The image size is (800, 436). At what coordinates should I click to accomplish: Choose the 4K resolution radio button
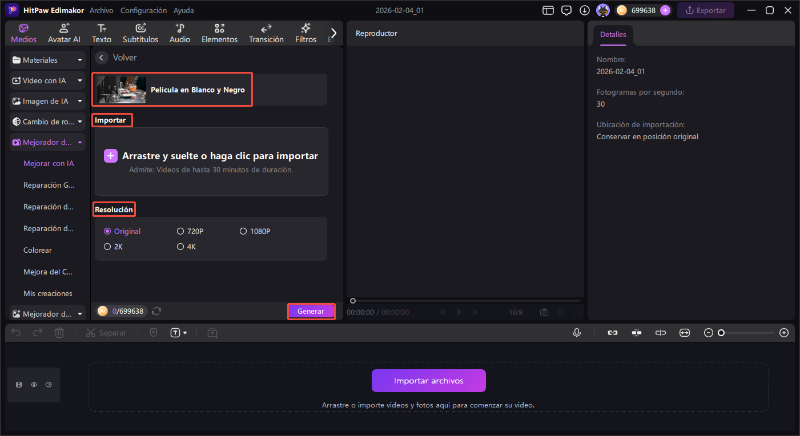181,245
